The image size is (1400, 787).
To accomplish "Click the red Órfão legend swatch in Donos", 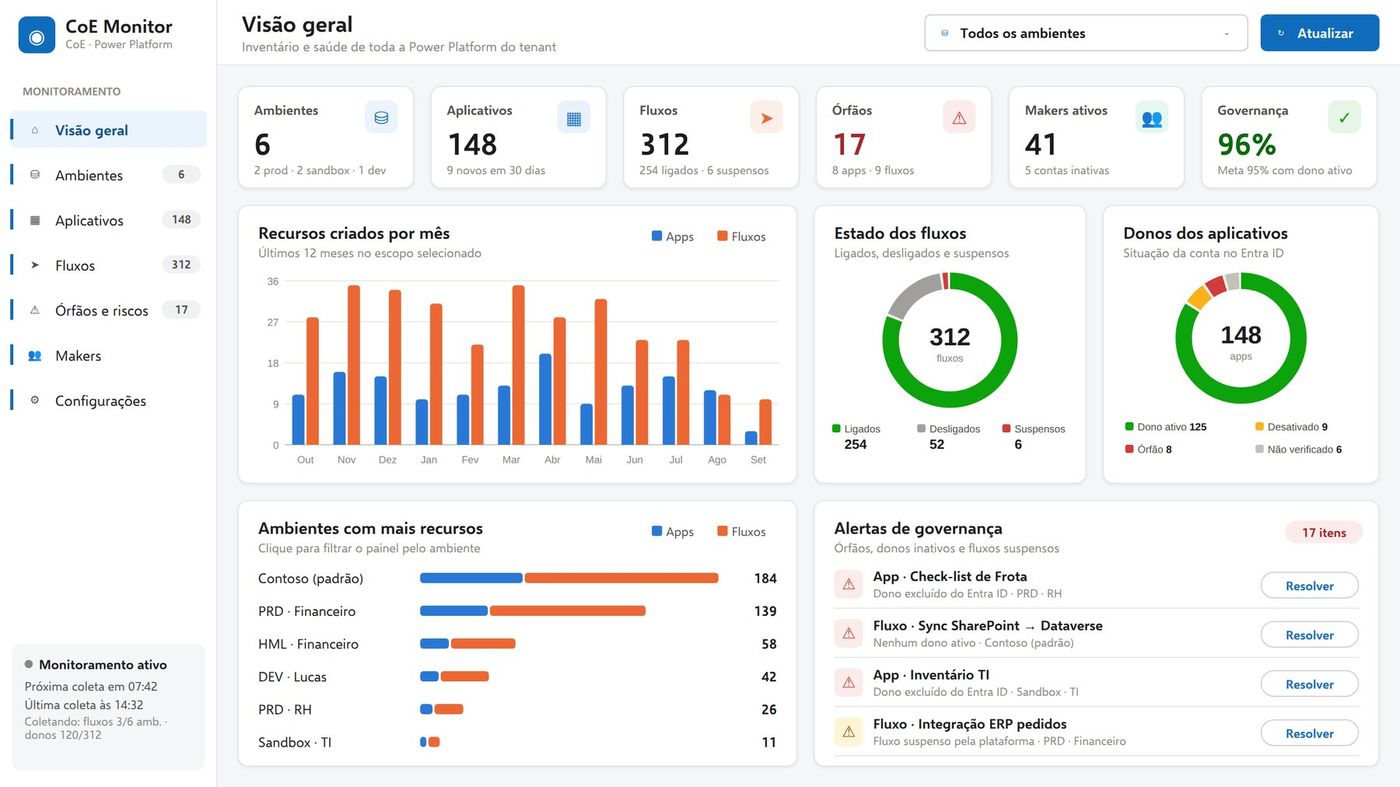I will coord(1129,449).
